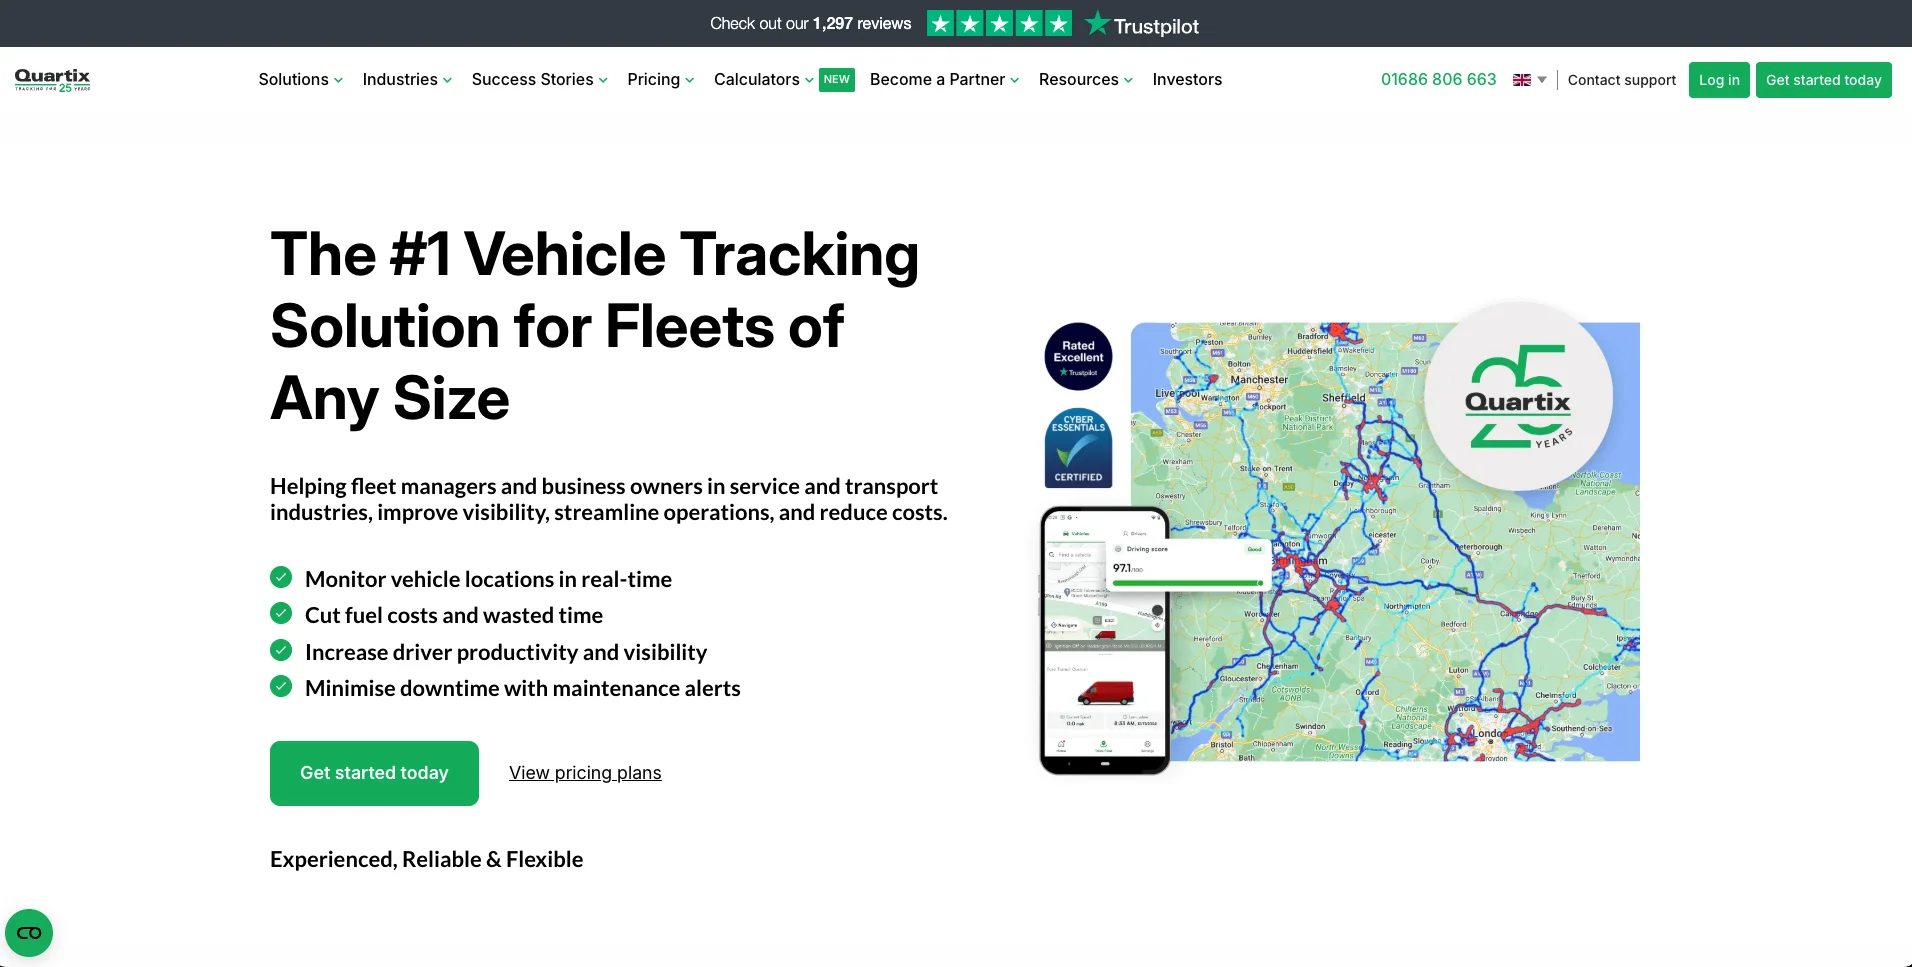The width and height of the screenshot is (1912, 967).
Task: Open the country selector dropdown arrow
Action: [x=1542, y=80]
